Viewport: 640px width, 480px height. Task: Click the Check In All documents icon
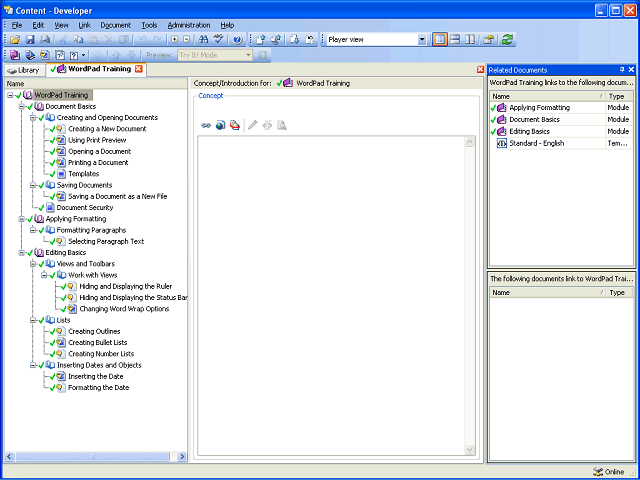tap(276, 40)
